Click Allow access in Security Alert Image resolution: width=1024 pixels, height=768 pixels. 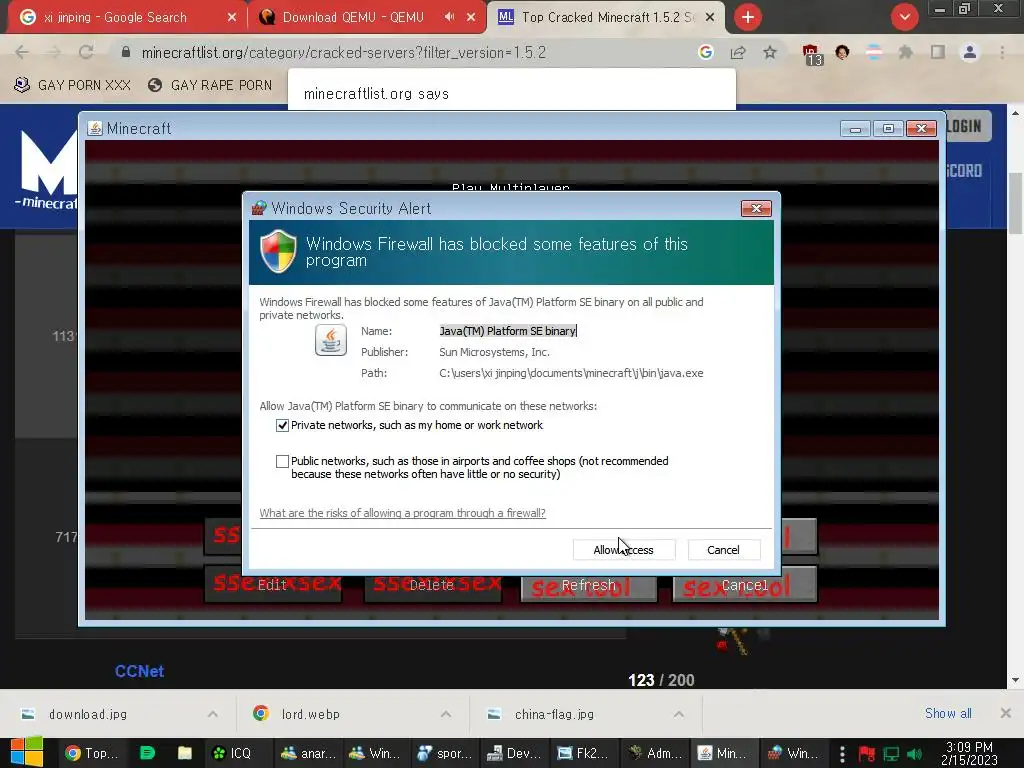pyautogui.click(x=624, y=550)
